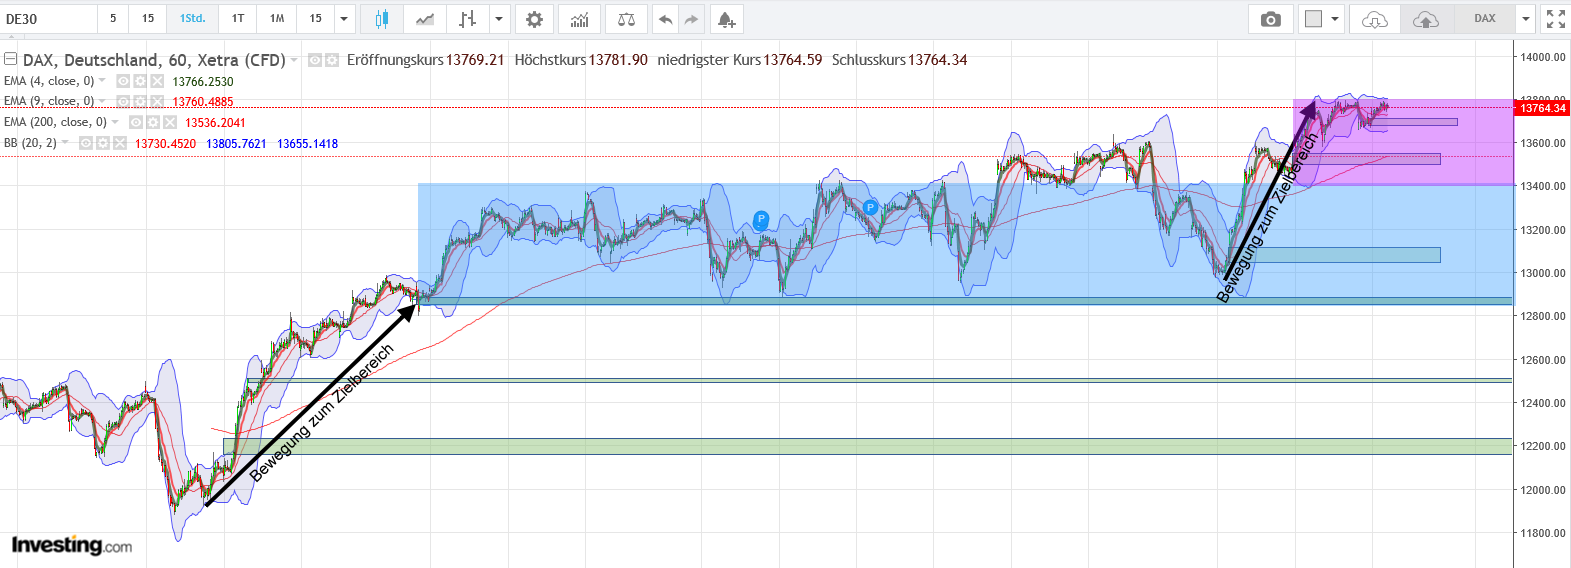Viewport: 1571px width, 568px height.
Task: Switch to line chart style
Action: 425,19
